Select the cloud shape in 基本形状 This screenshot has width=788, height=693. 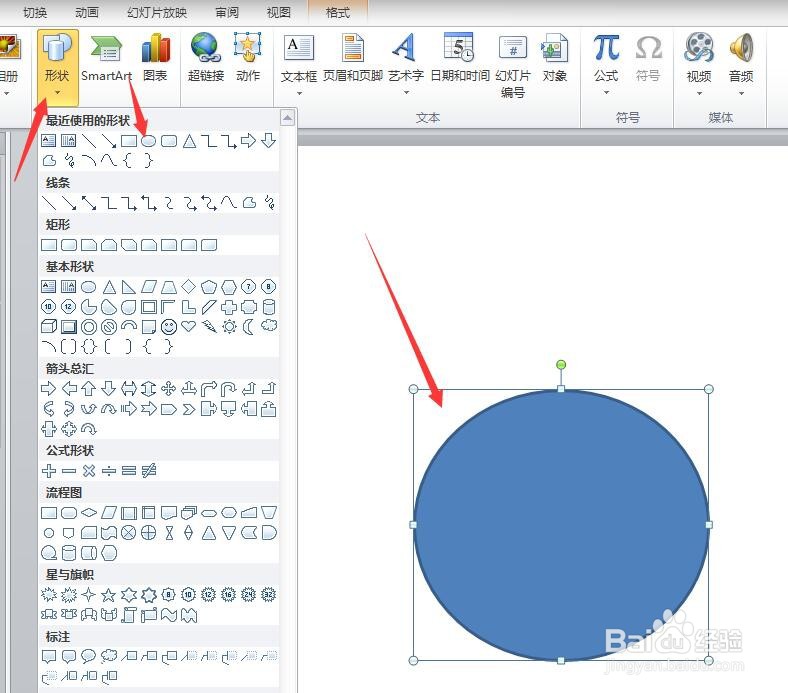[x=269, y=326]
